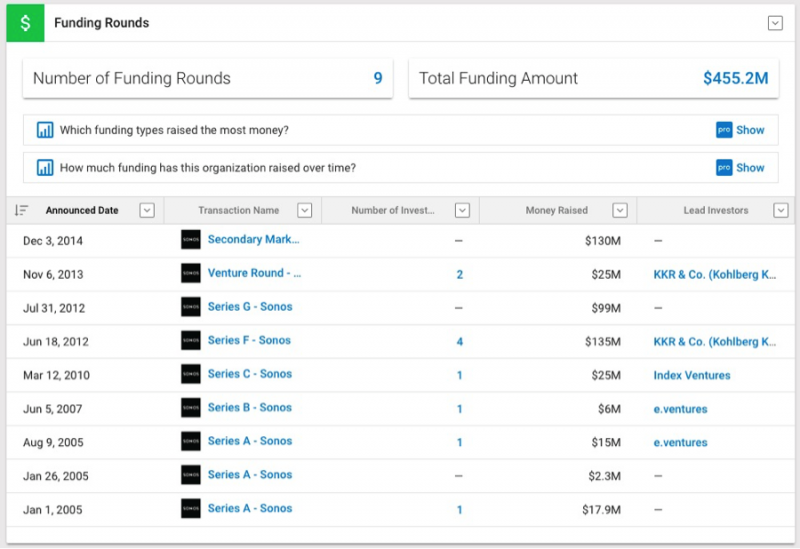The image size is (800, 549).
Task: Select the Dec 3, 2014 date cell
Action: [53, 241]
